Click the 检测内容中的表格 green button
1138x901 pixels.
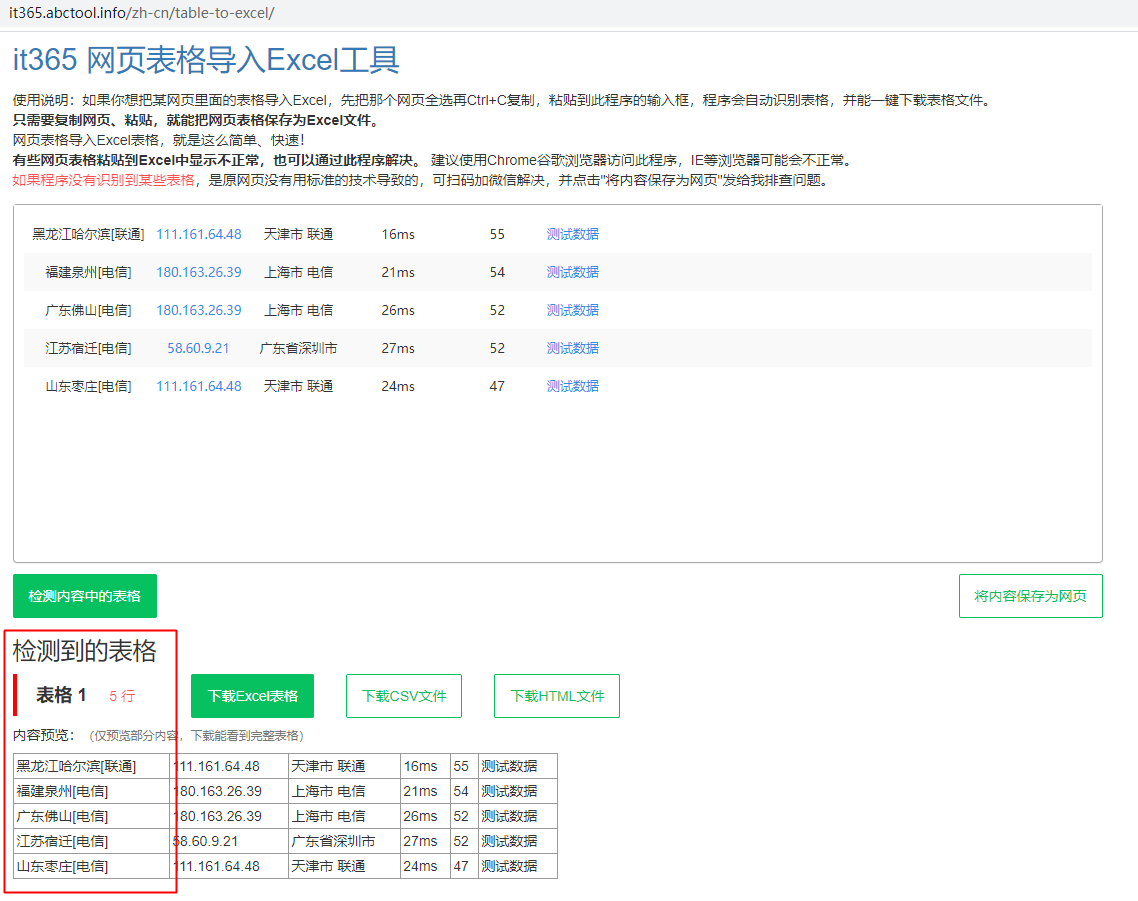click(x=84, y=595)
